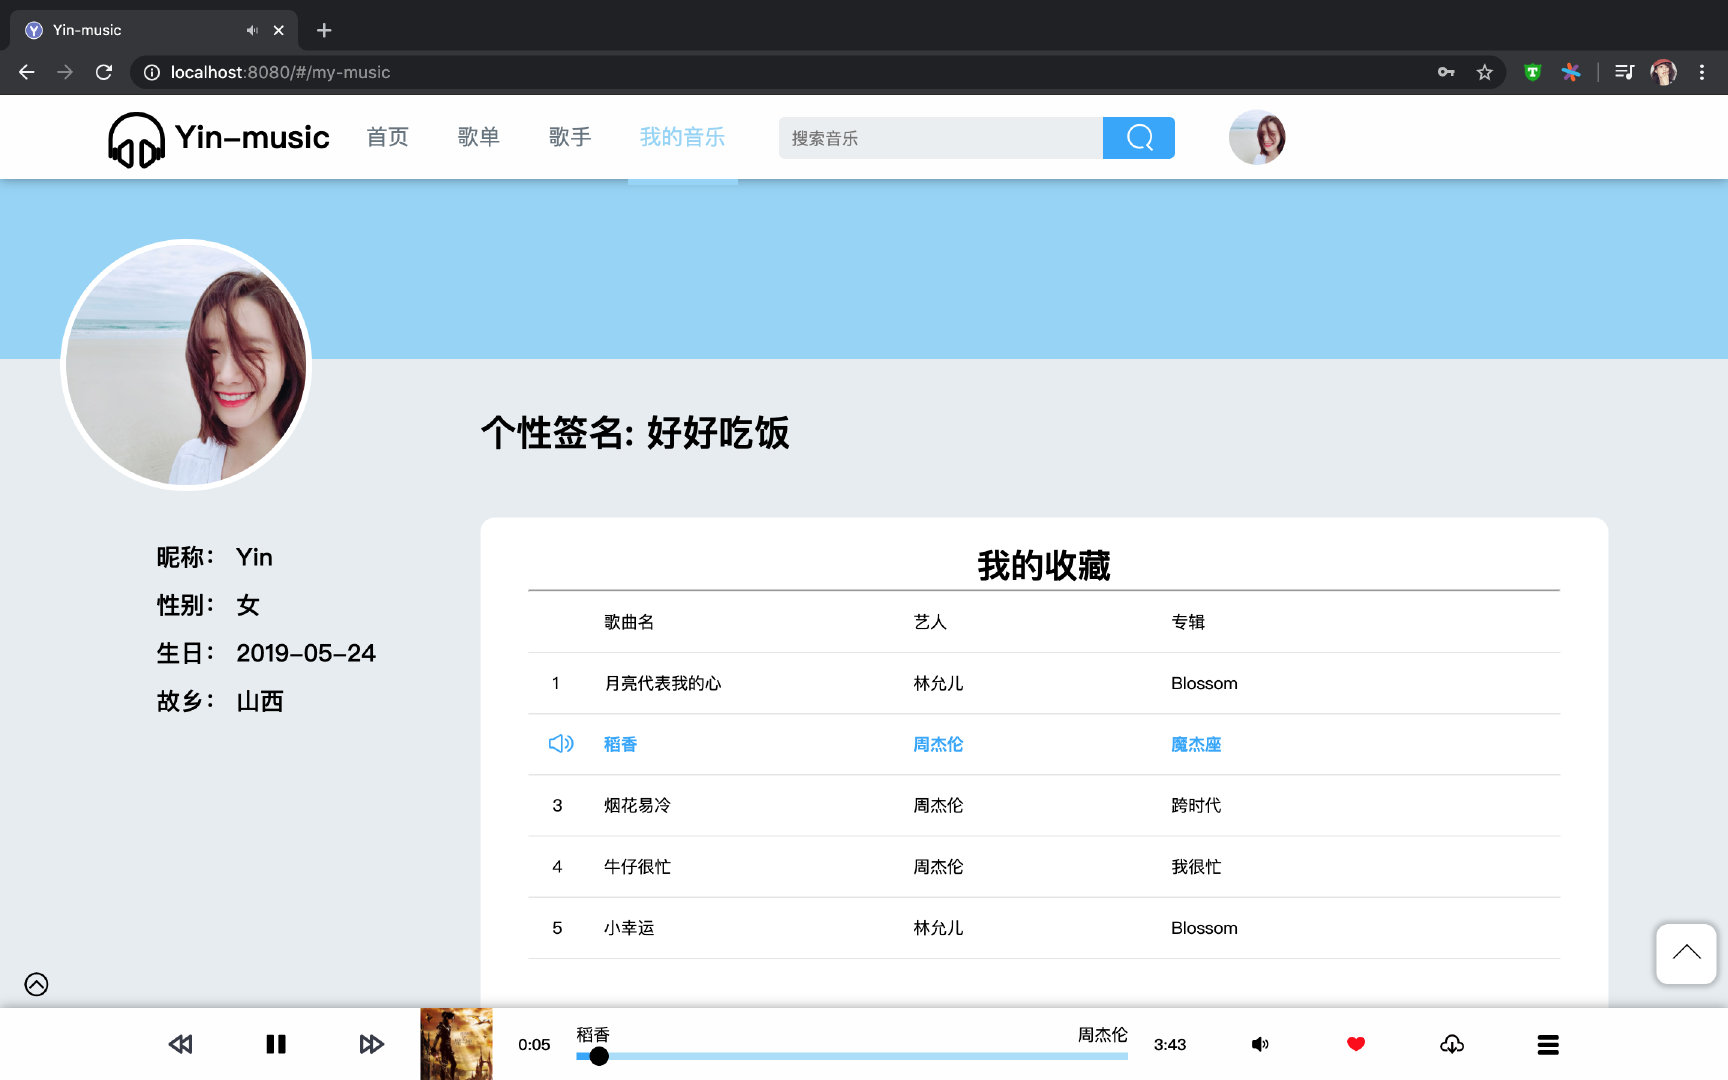Click album 我很忙 in the list
This screenshot has height=1080, width=1728.
(x=1196, y=866)
